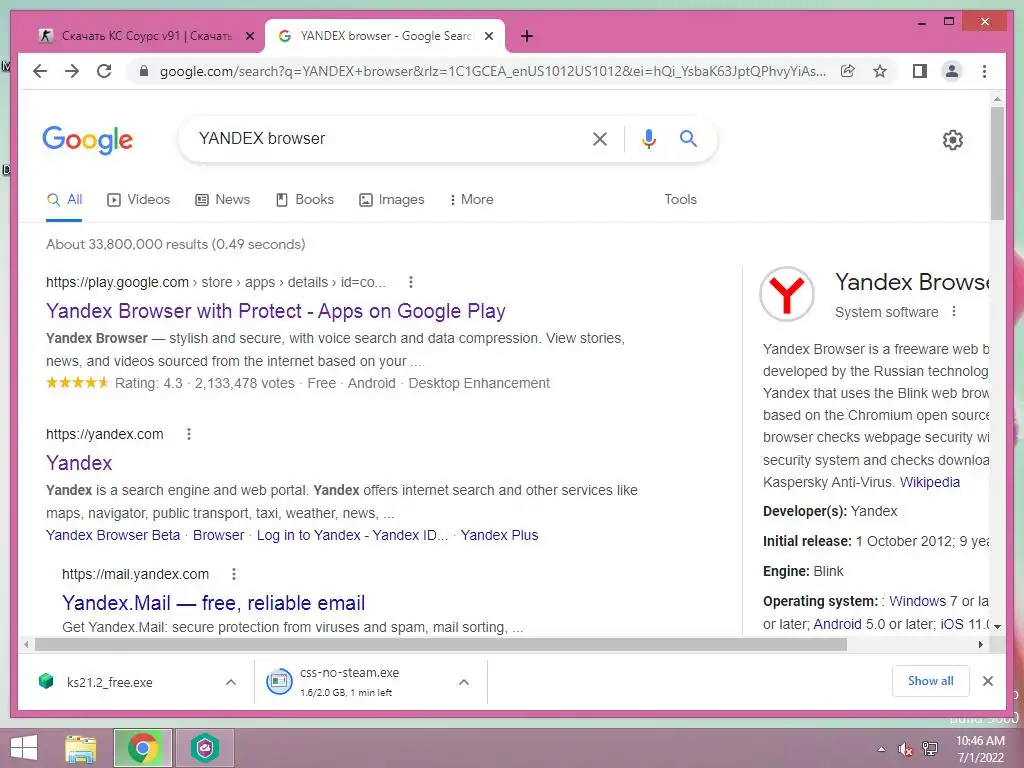The height and width of the screenshot is (768, 1024).
Task: Click the Yandex Browser logo thumbnail
Action: pos(786,294)
